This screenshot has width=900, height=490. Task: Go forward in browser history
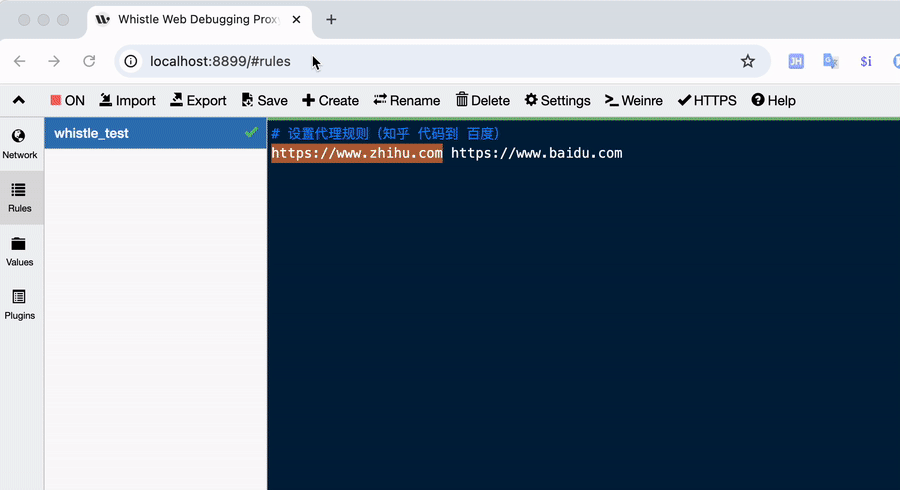pyautogui.click(x=54, y=61)
